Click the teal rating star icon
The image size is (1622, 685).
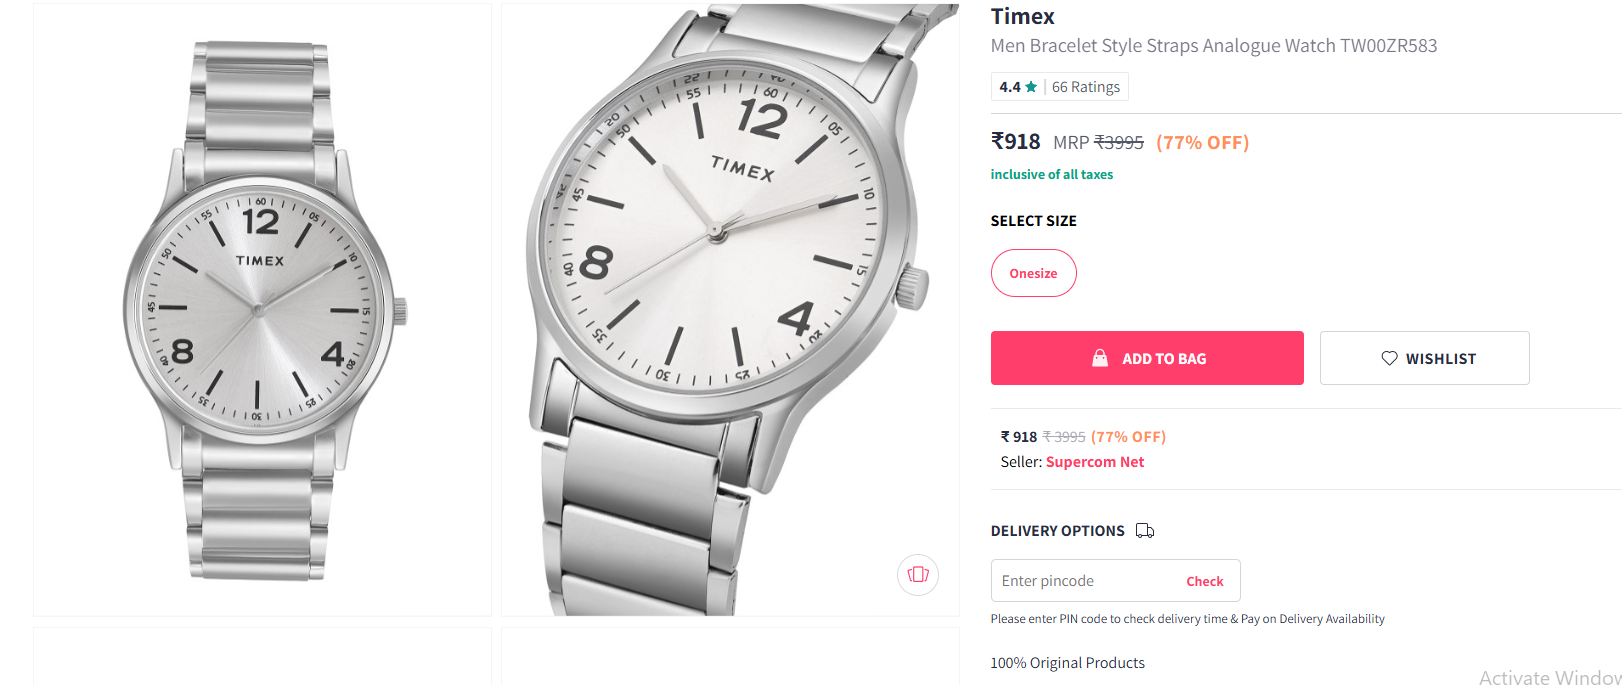point(1031,87)
